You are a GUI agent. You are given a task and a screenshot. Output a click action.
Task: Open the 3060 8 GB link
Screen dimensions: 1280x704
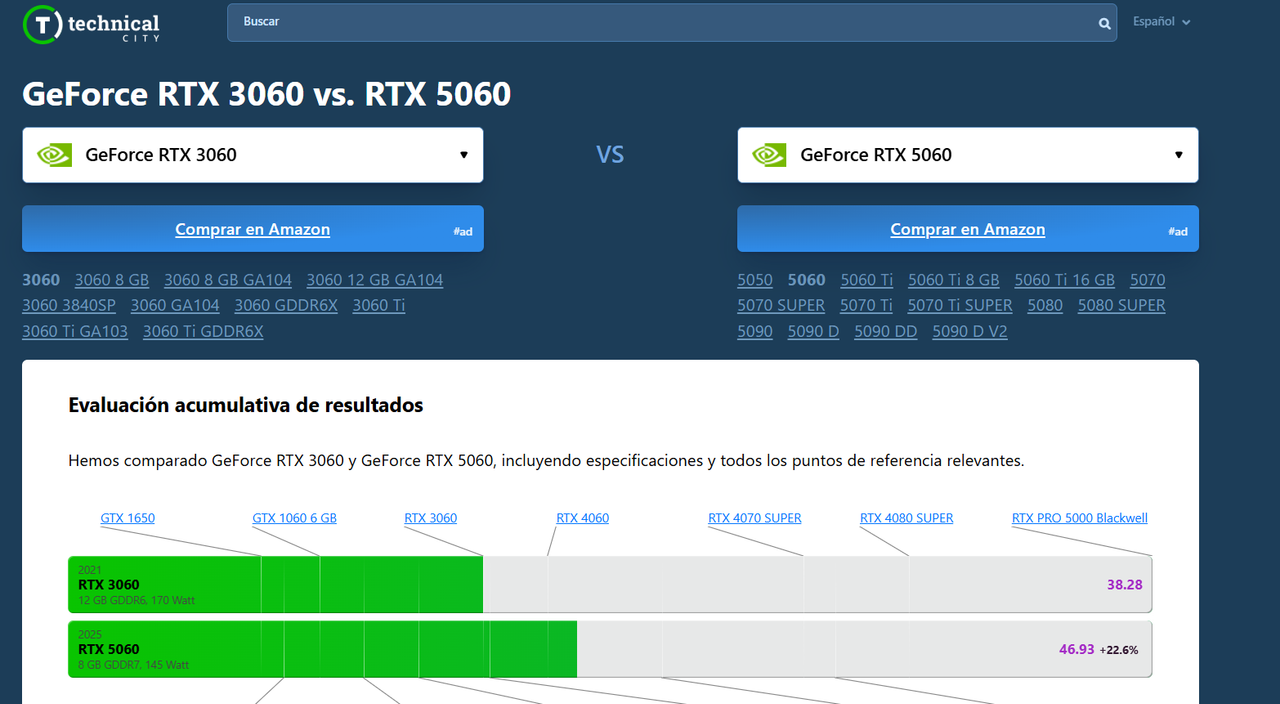pyautogui.click(x=112, y=280)
